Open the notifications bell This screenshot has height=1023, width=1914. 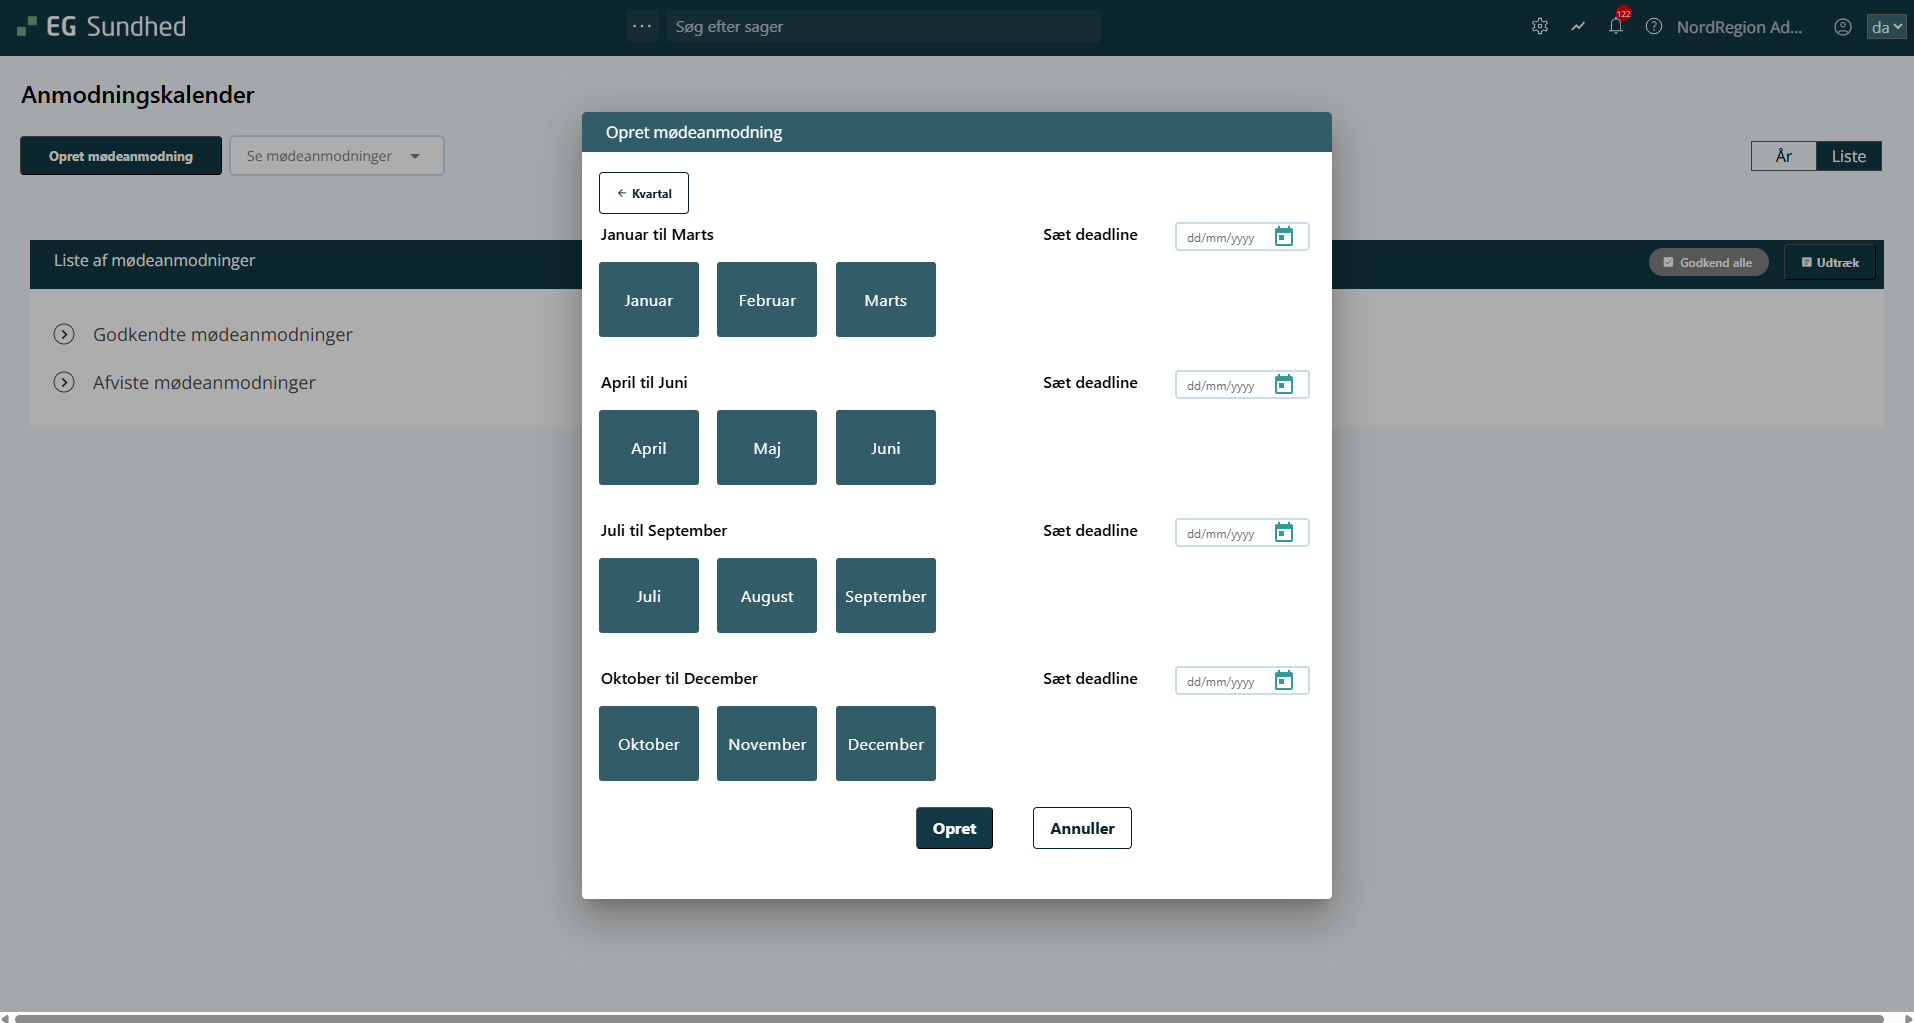click(x=1616, y=27)
